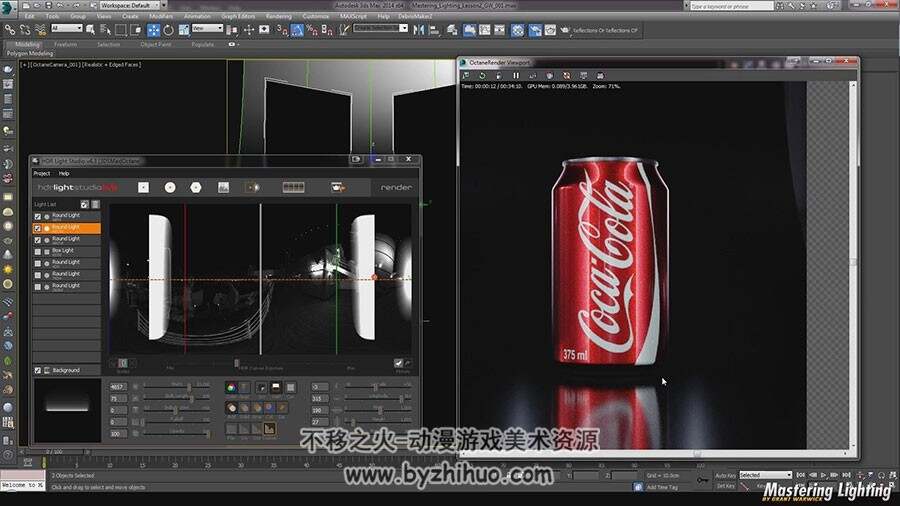The width and height of the screenshot is (900, 506).
Task: Click the render button in HDR Light Studio
Action: pyautogui.click(x=396, y=188)
